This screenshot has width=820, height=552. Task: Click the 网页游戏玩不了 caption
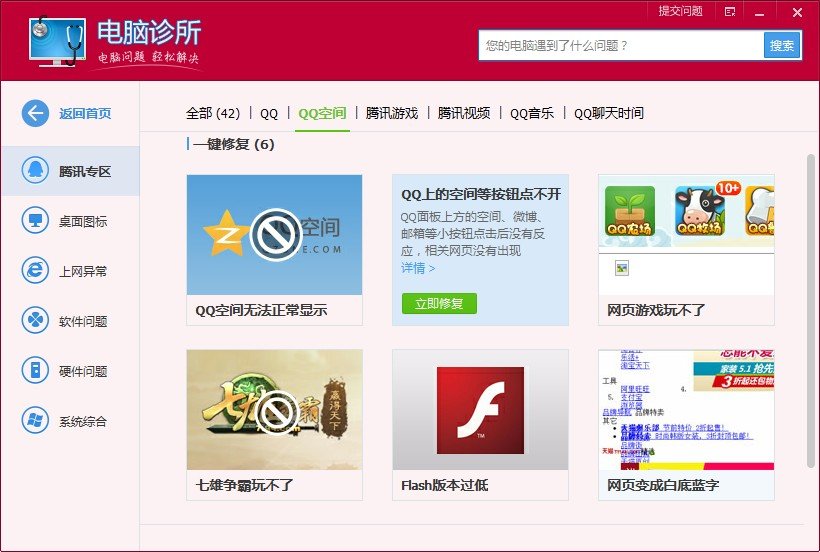coord(656,310)
